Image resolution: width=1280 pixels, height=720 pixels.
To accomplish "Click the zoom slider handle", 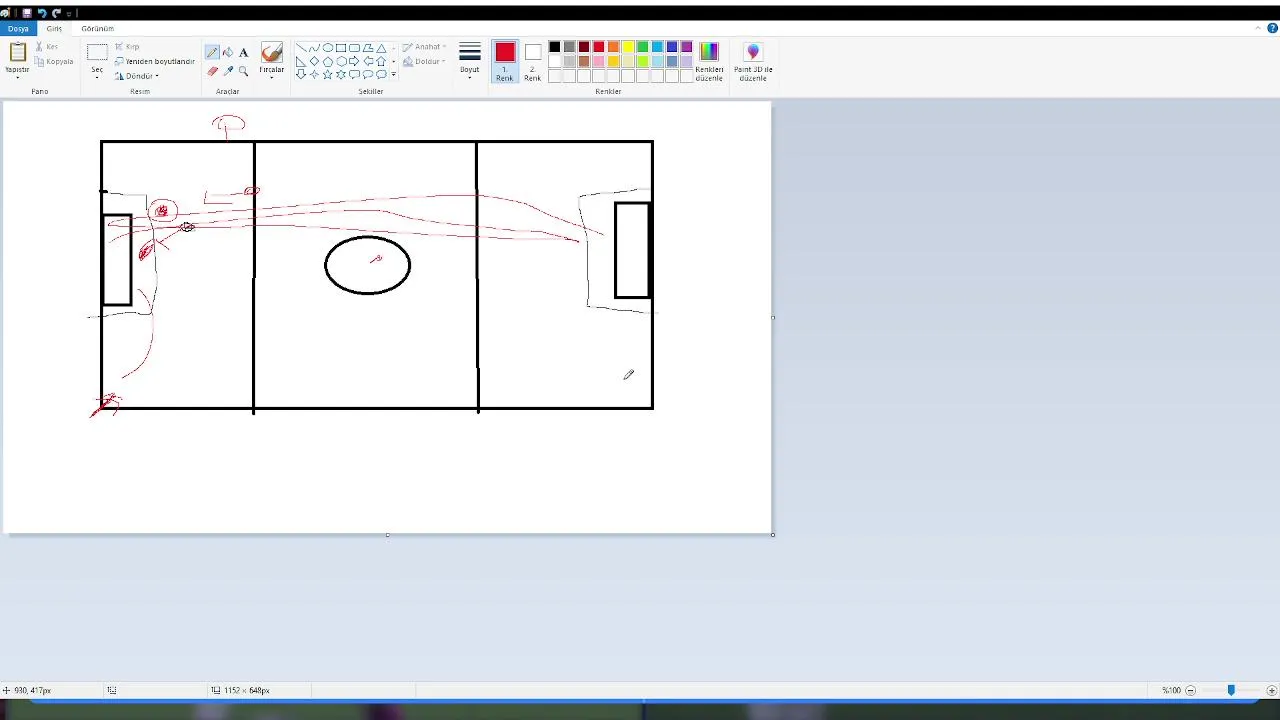I will point(1231,690).
